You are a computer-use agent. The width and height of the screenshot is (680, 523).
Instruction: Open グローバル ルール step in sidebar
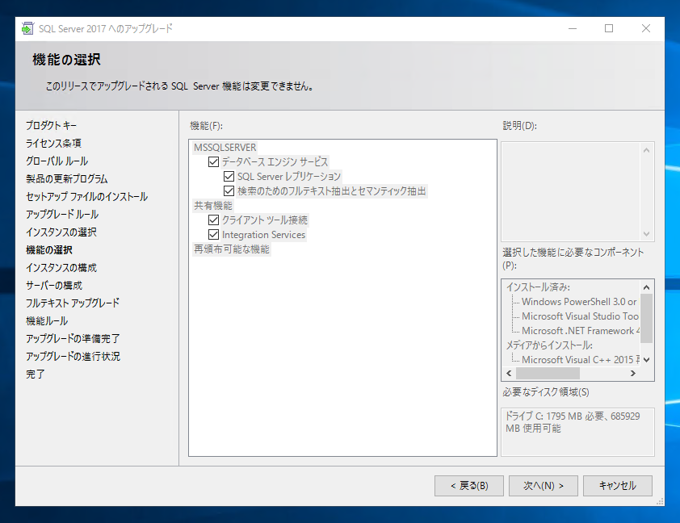(57, 161)
